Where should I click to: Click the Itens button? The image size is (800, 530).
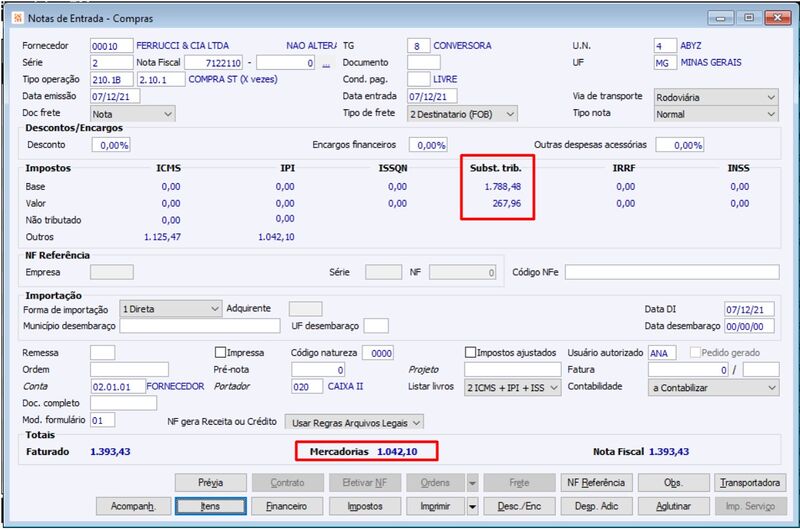(x=211, y=507)
